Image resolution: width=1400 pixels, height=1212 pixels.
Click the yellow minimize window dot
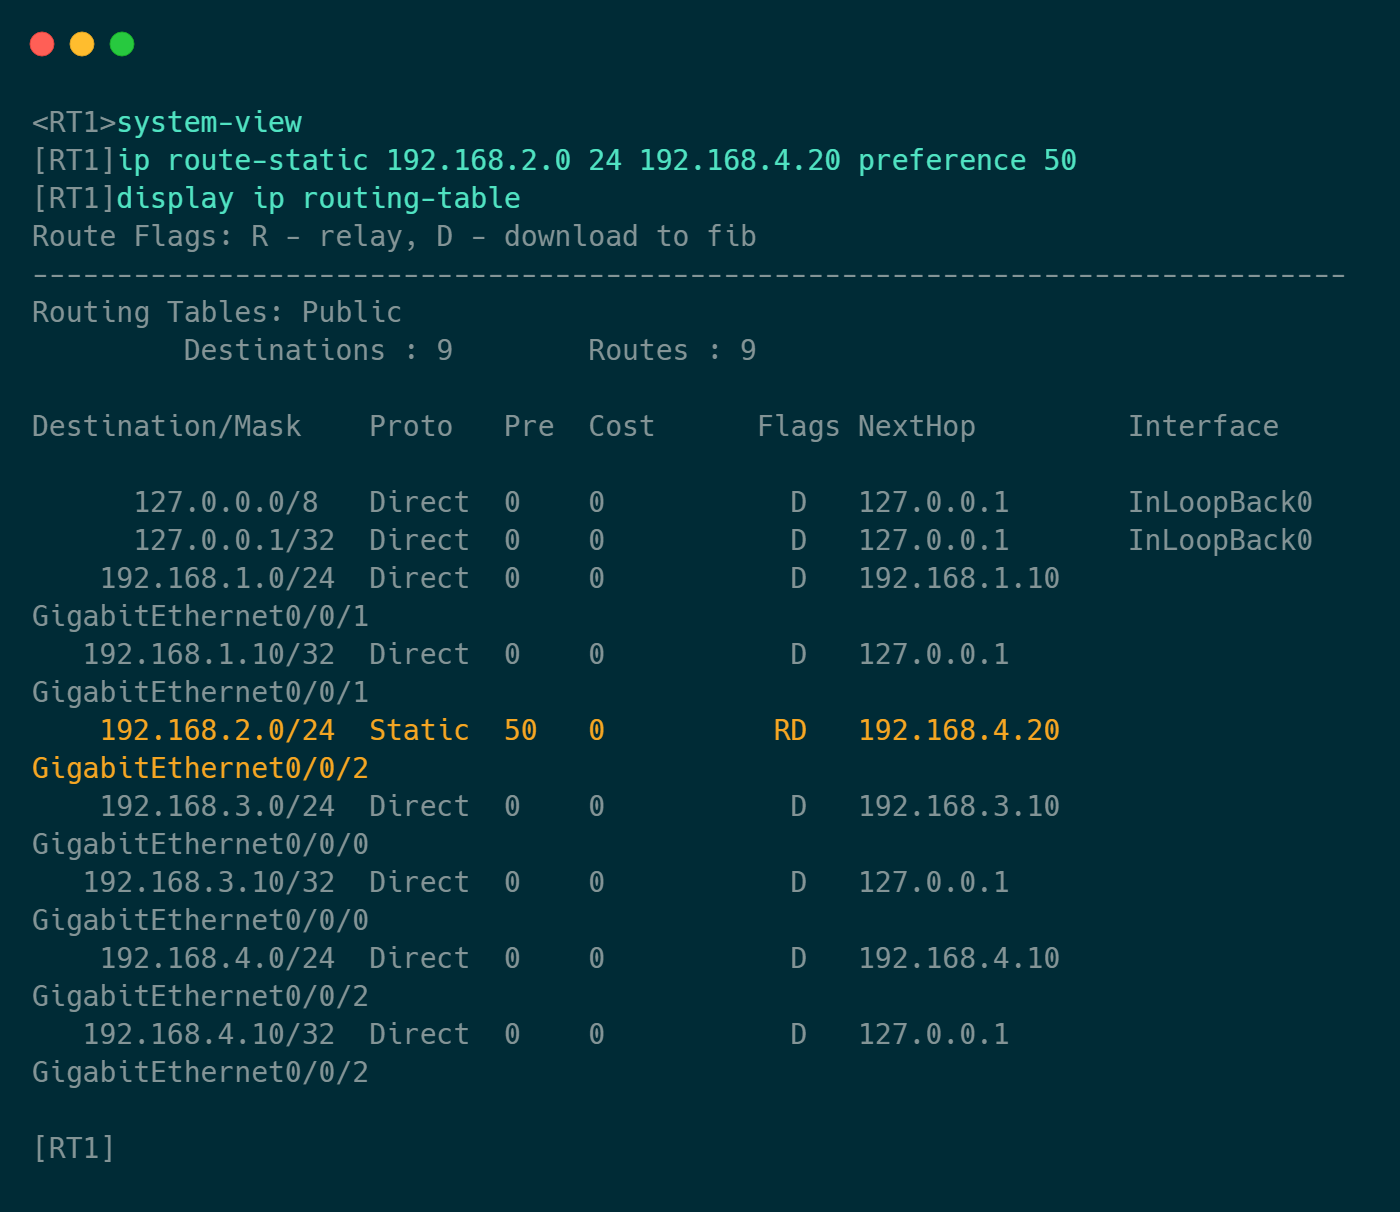[x=82, y=44]
